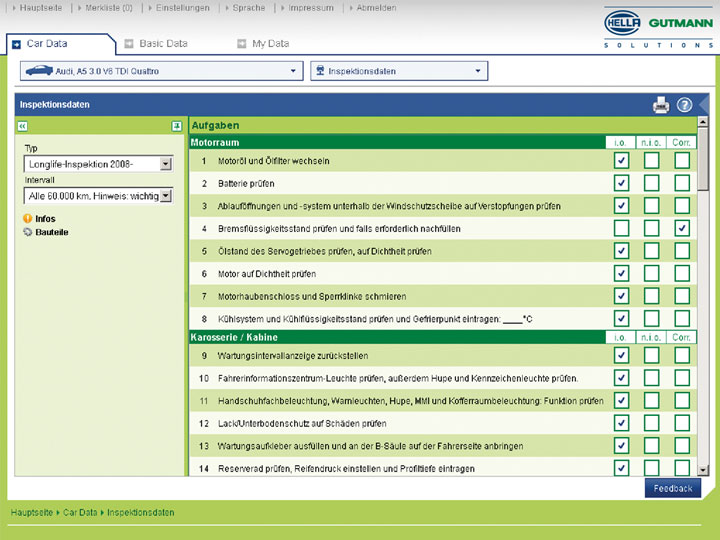Open the Inspektionsdaten data type dropdown
This screenshot has width=720, height=540.
398,71
